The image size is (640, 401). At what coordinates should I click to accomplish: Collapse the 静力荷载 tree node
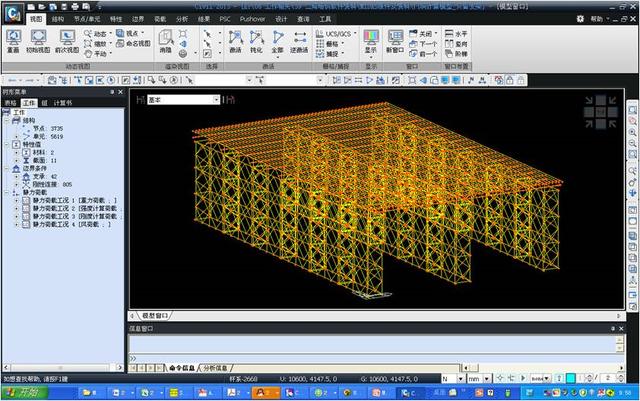[x=7, y=192]
